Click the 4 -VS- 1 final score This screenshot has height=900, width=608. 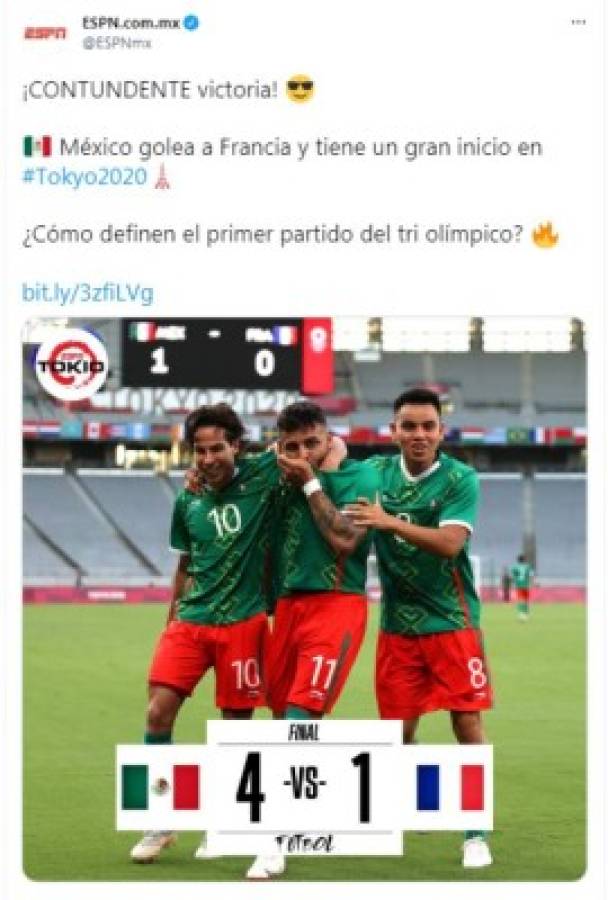(304, 787)
